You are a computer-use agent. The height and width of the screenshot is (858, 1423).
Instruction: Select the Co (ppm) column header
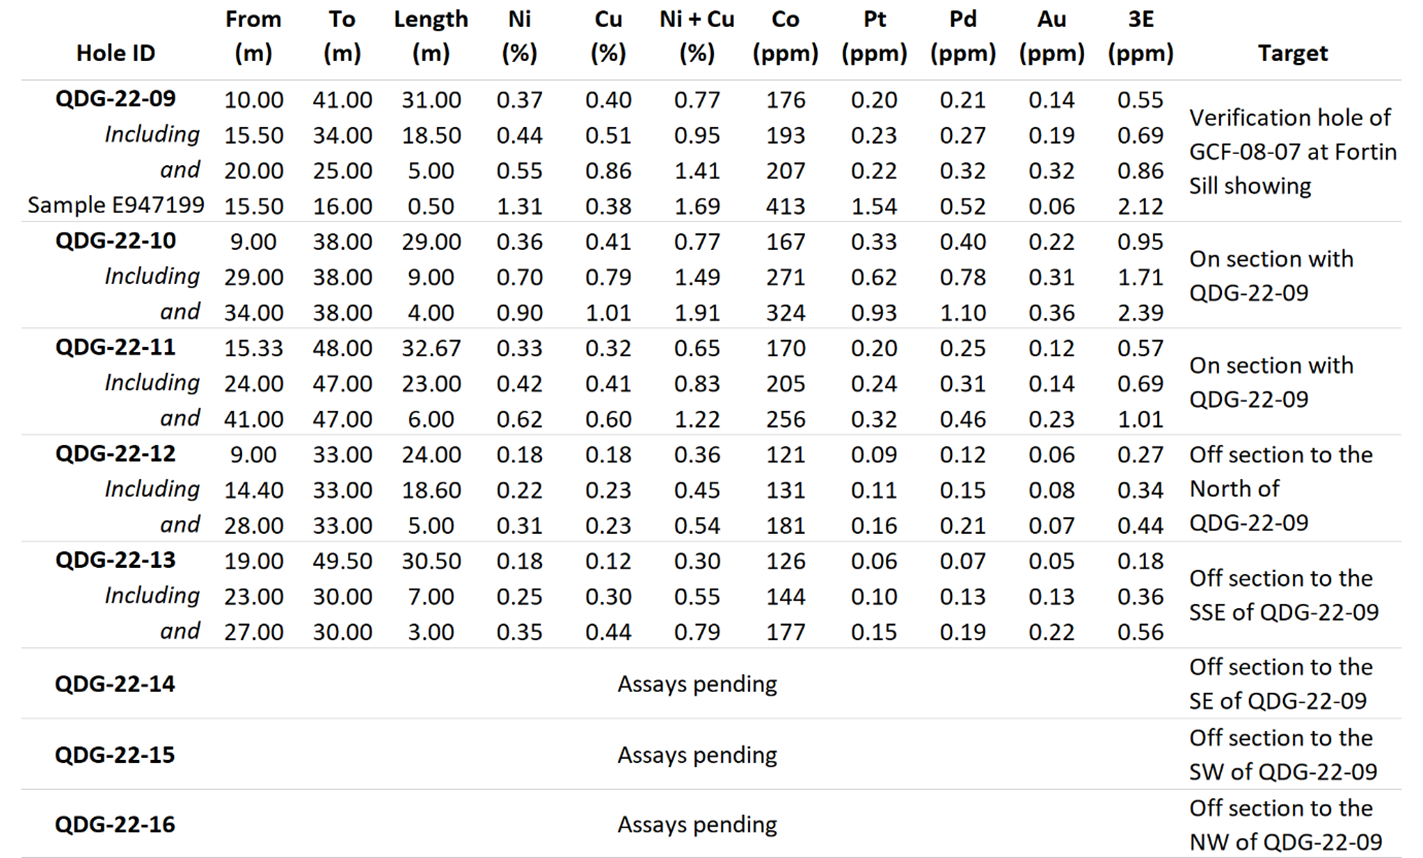pyautogui.click(x=785, y=36)
